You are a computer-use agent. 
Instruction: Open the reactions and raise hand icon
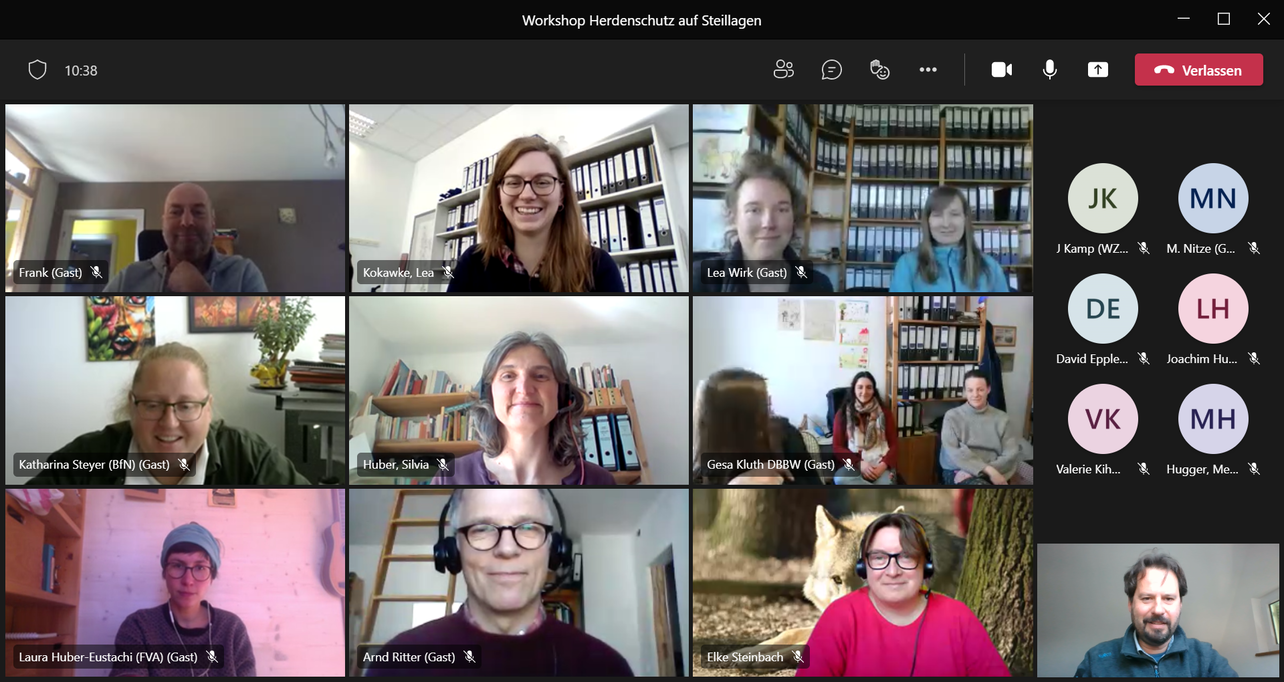(x=880, y=70)
